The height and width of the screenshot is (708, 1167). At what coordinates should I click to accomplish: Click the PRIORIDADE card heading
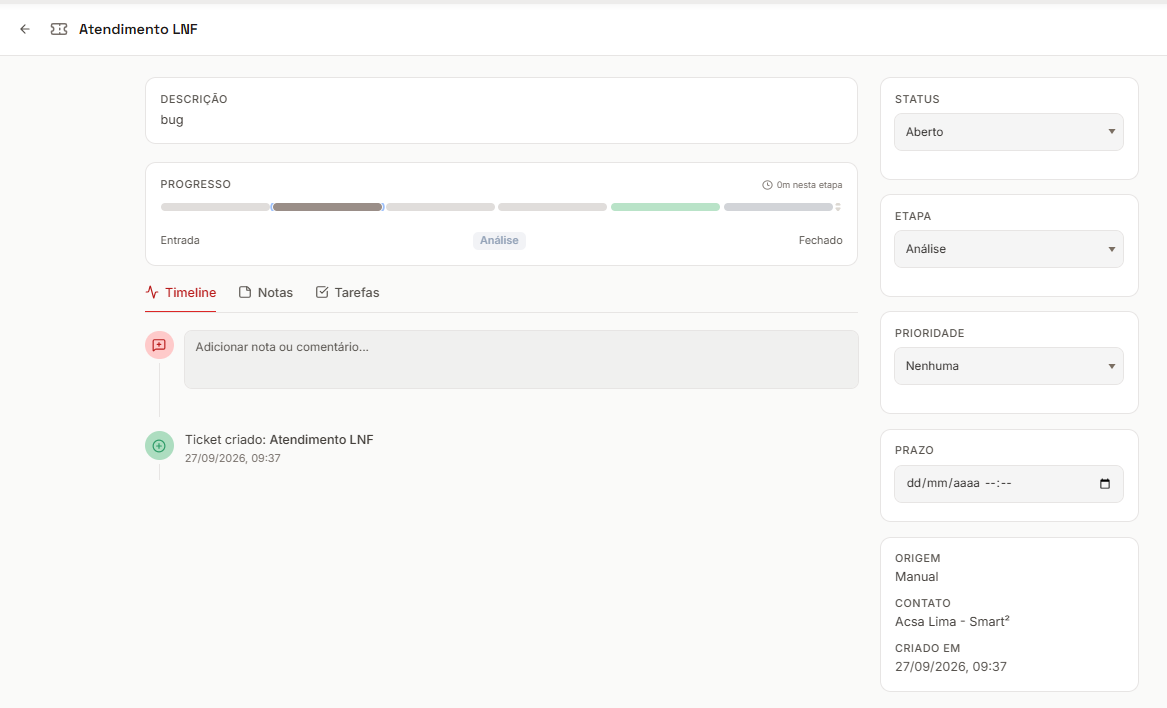930,333
